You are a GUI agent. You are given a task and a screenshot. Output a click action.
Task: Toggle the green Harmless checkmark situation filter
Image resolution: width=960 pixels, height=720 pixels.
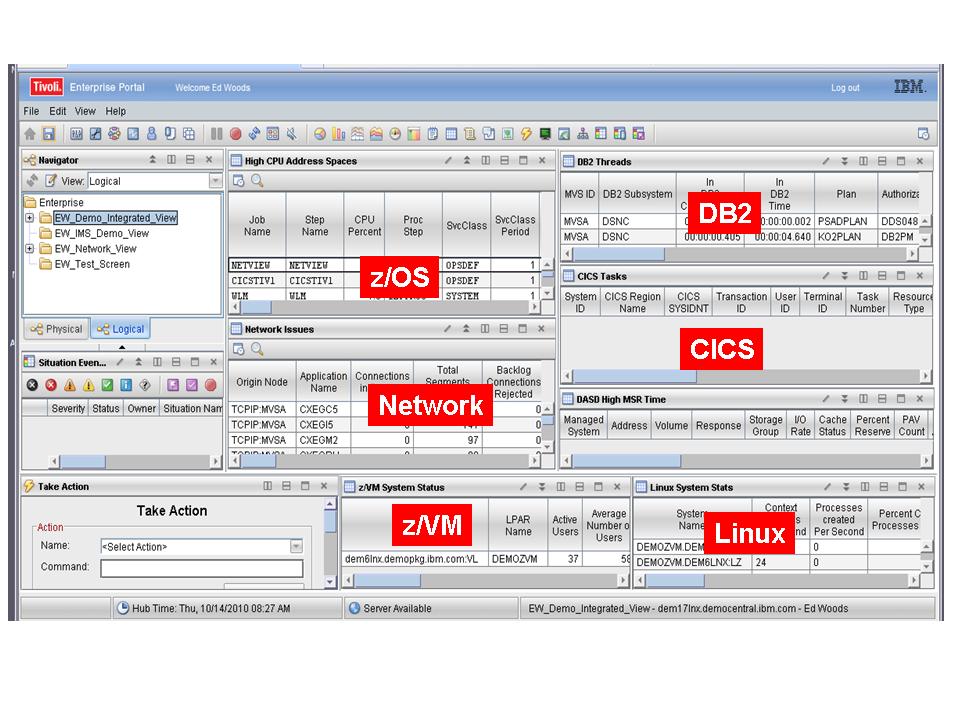tap(107, 384)
